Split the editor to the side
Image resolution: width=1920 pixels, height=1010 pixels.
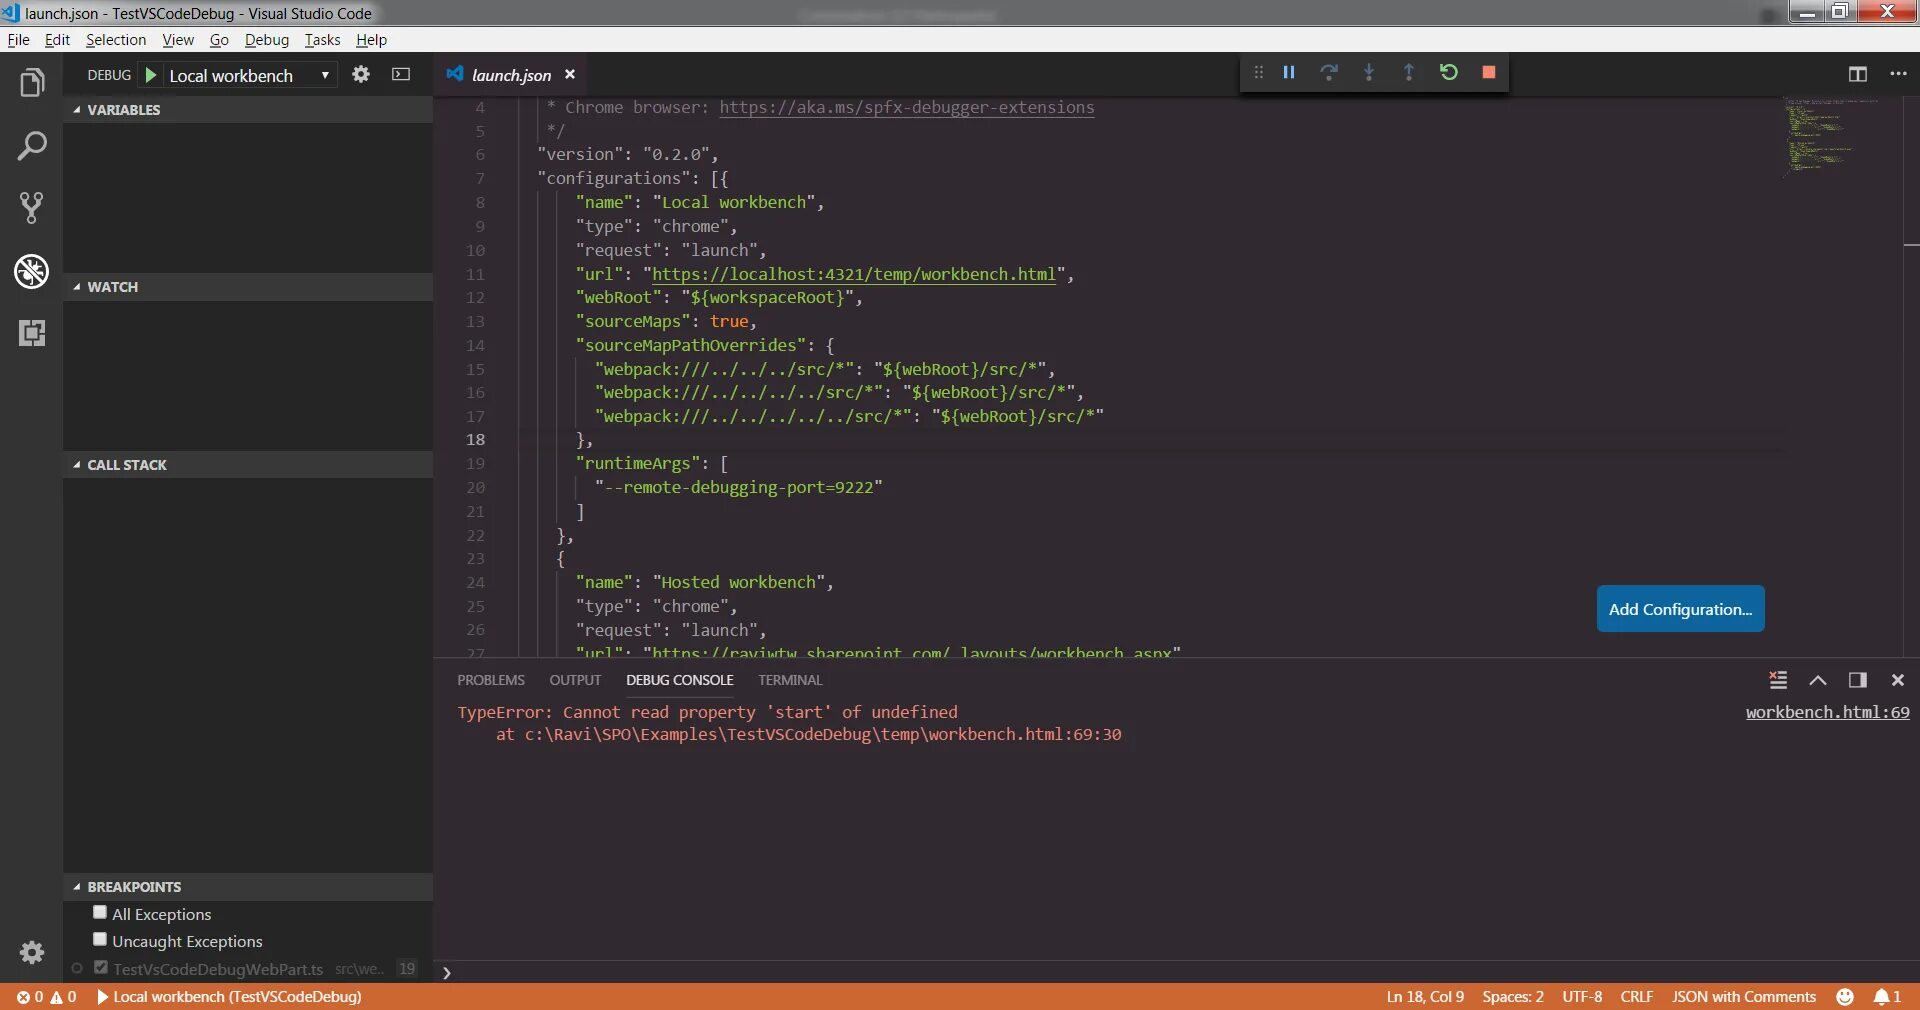click(1858, 74)
